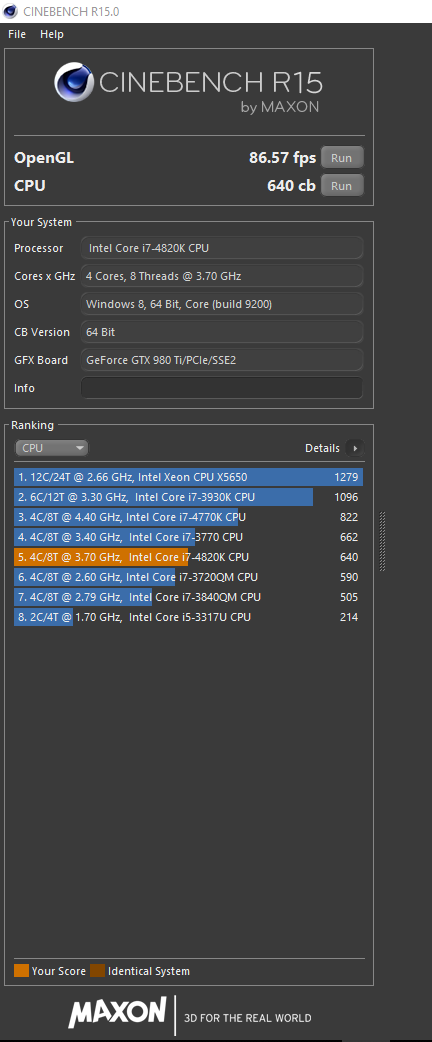This screenshot has width=432, height=1042.
Task: Run the OpenGL benchmark
Action: 342,158
